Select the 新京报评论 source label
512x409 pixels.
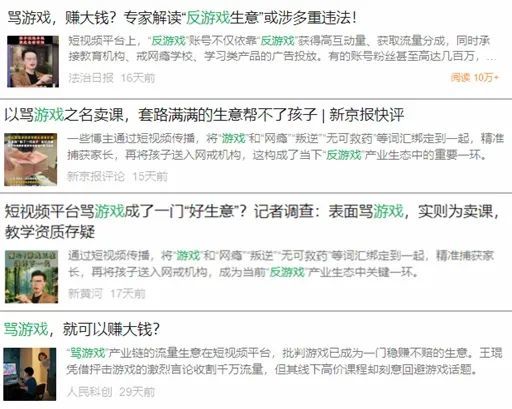tap(96, 176)
